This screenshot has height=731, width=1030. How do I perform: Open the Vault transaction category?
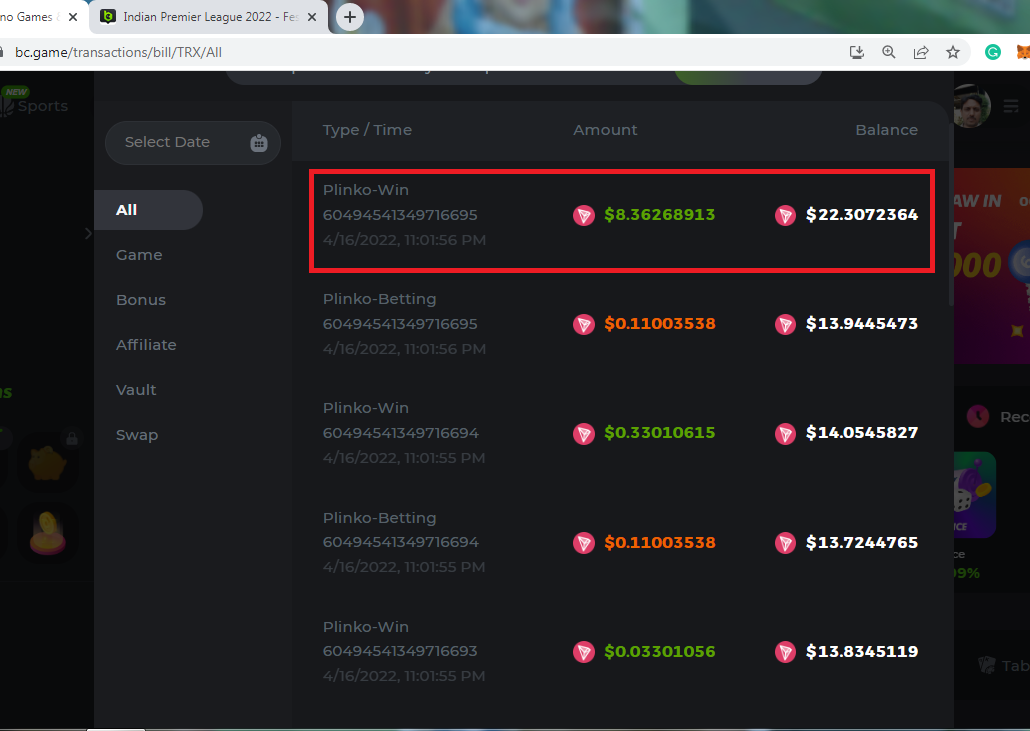(136, 390)
